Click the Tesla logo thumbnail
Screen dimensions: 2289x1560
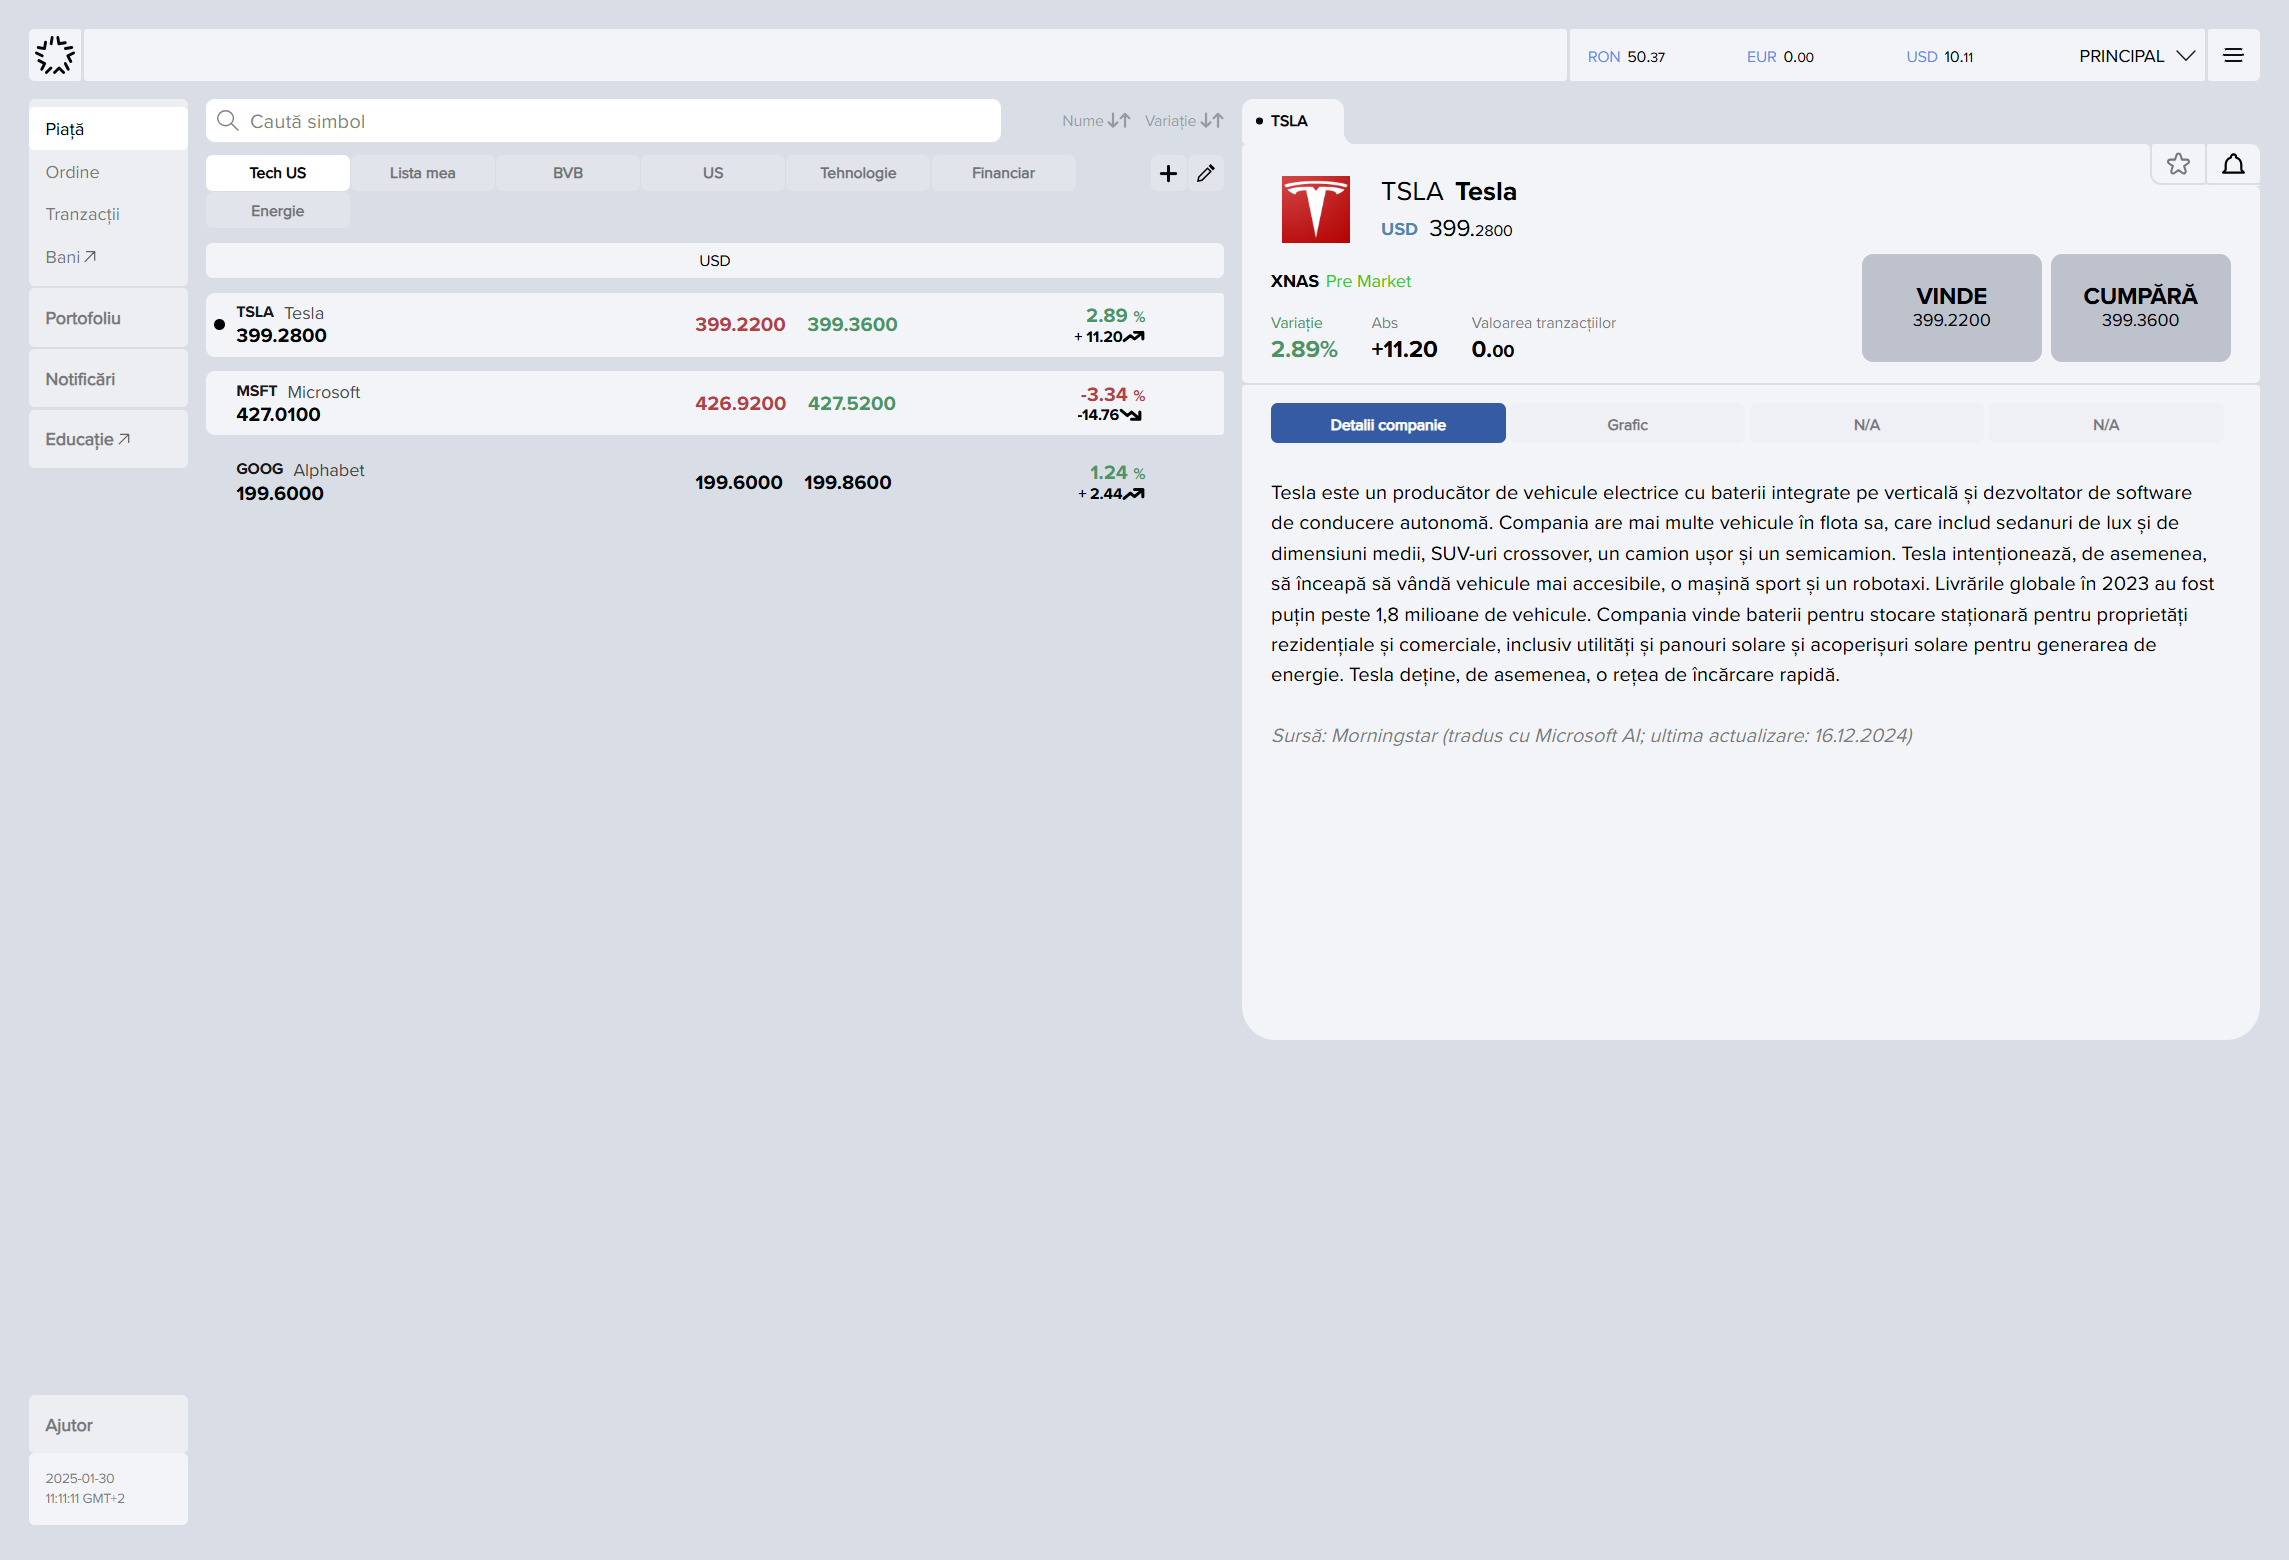coord(1315,209)
